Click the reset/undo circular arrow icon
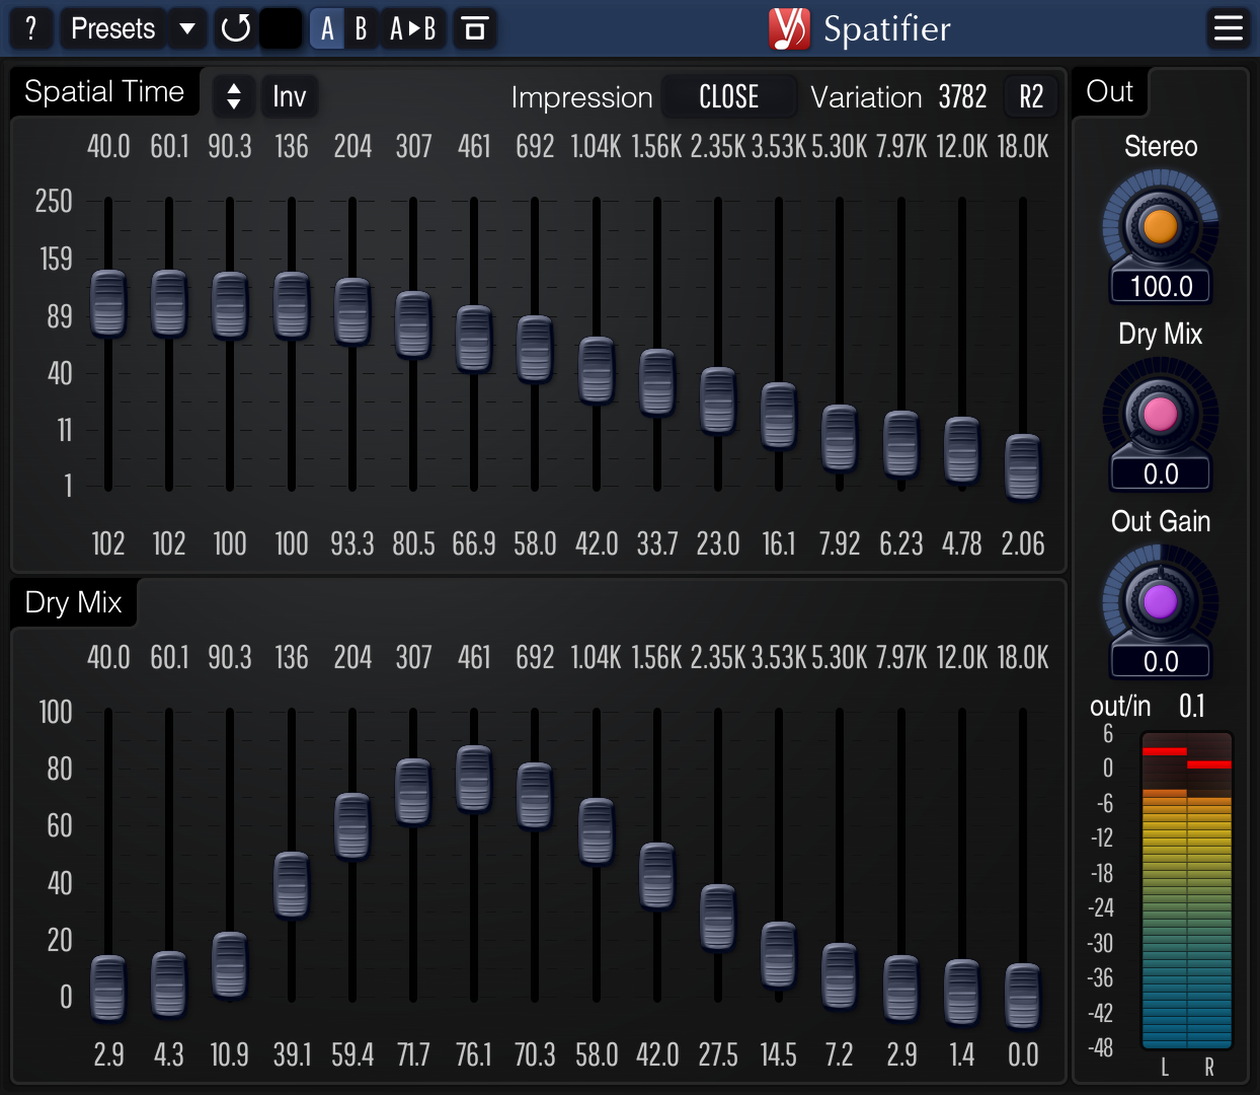The height and width of the screenshot is (1095, 1260). point(235,28)
